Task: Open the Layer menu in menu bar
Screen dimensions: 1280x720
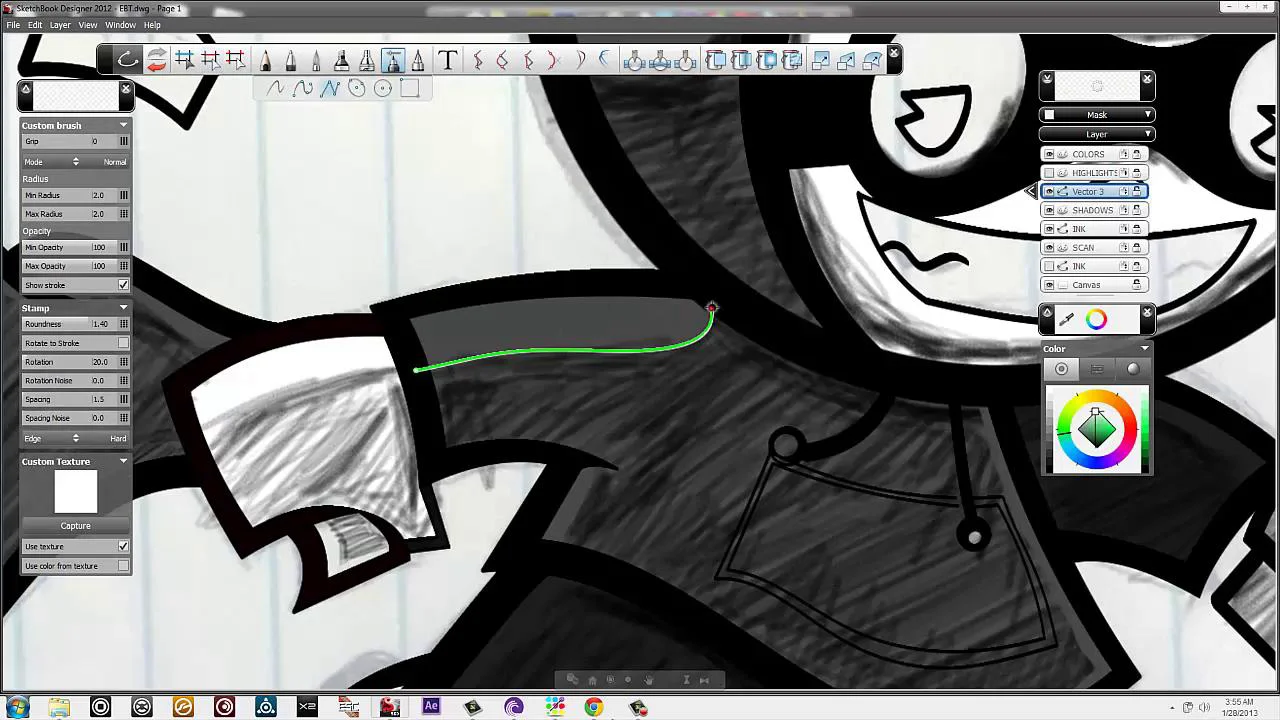Action: 60,25
